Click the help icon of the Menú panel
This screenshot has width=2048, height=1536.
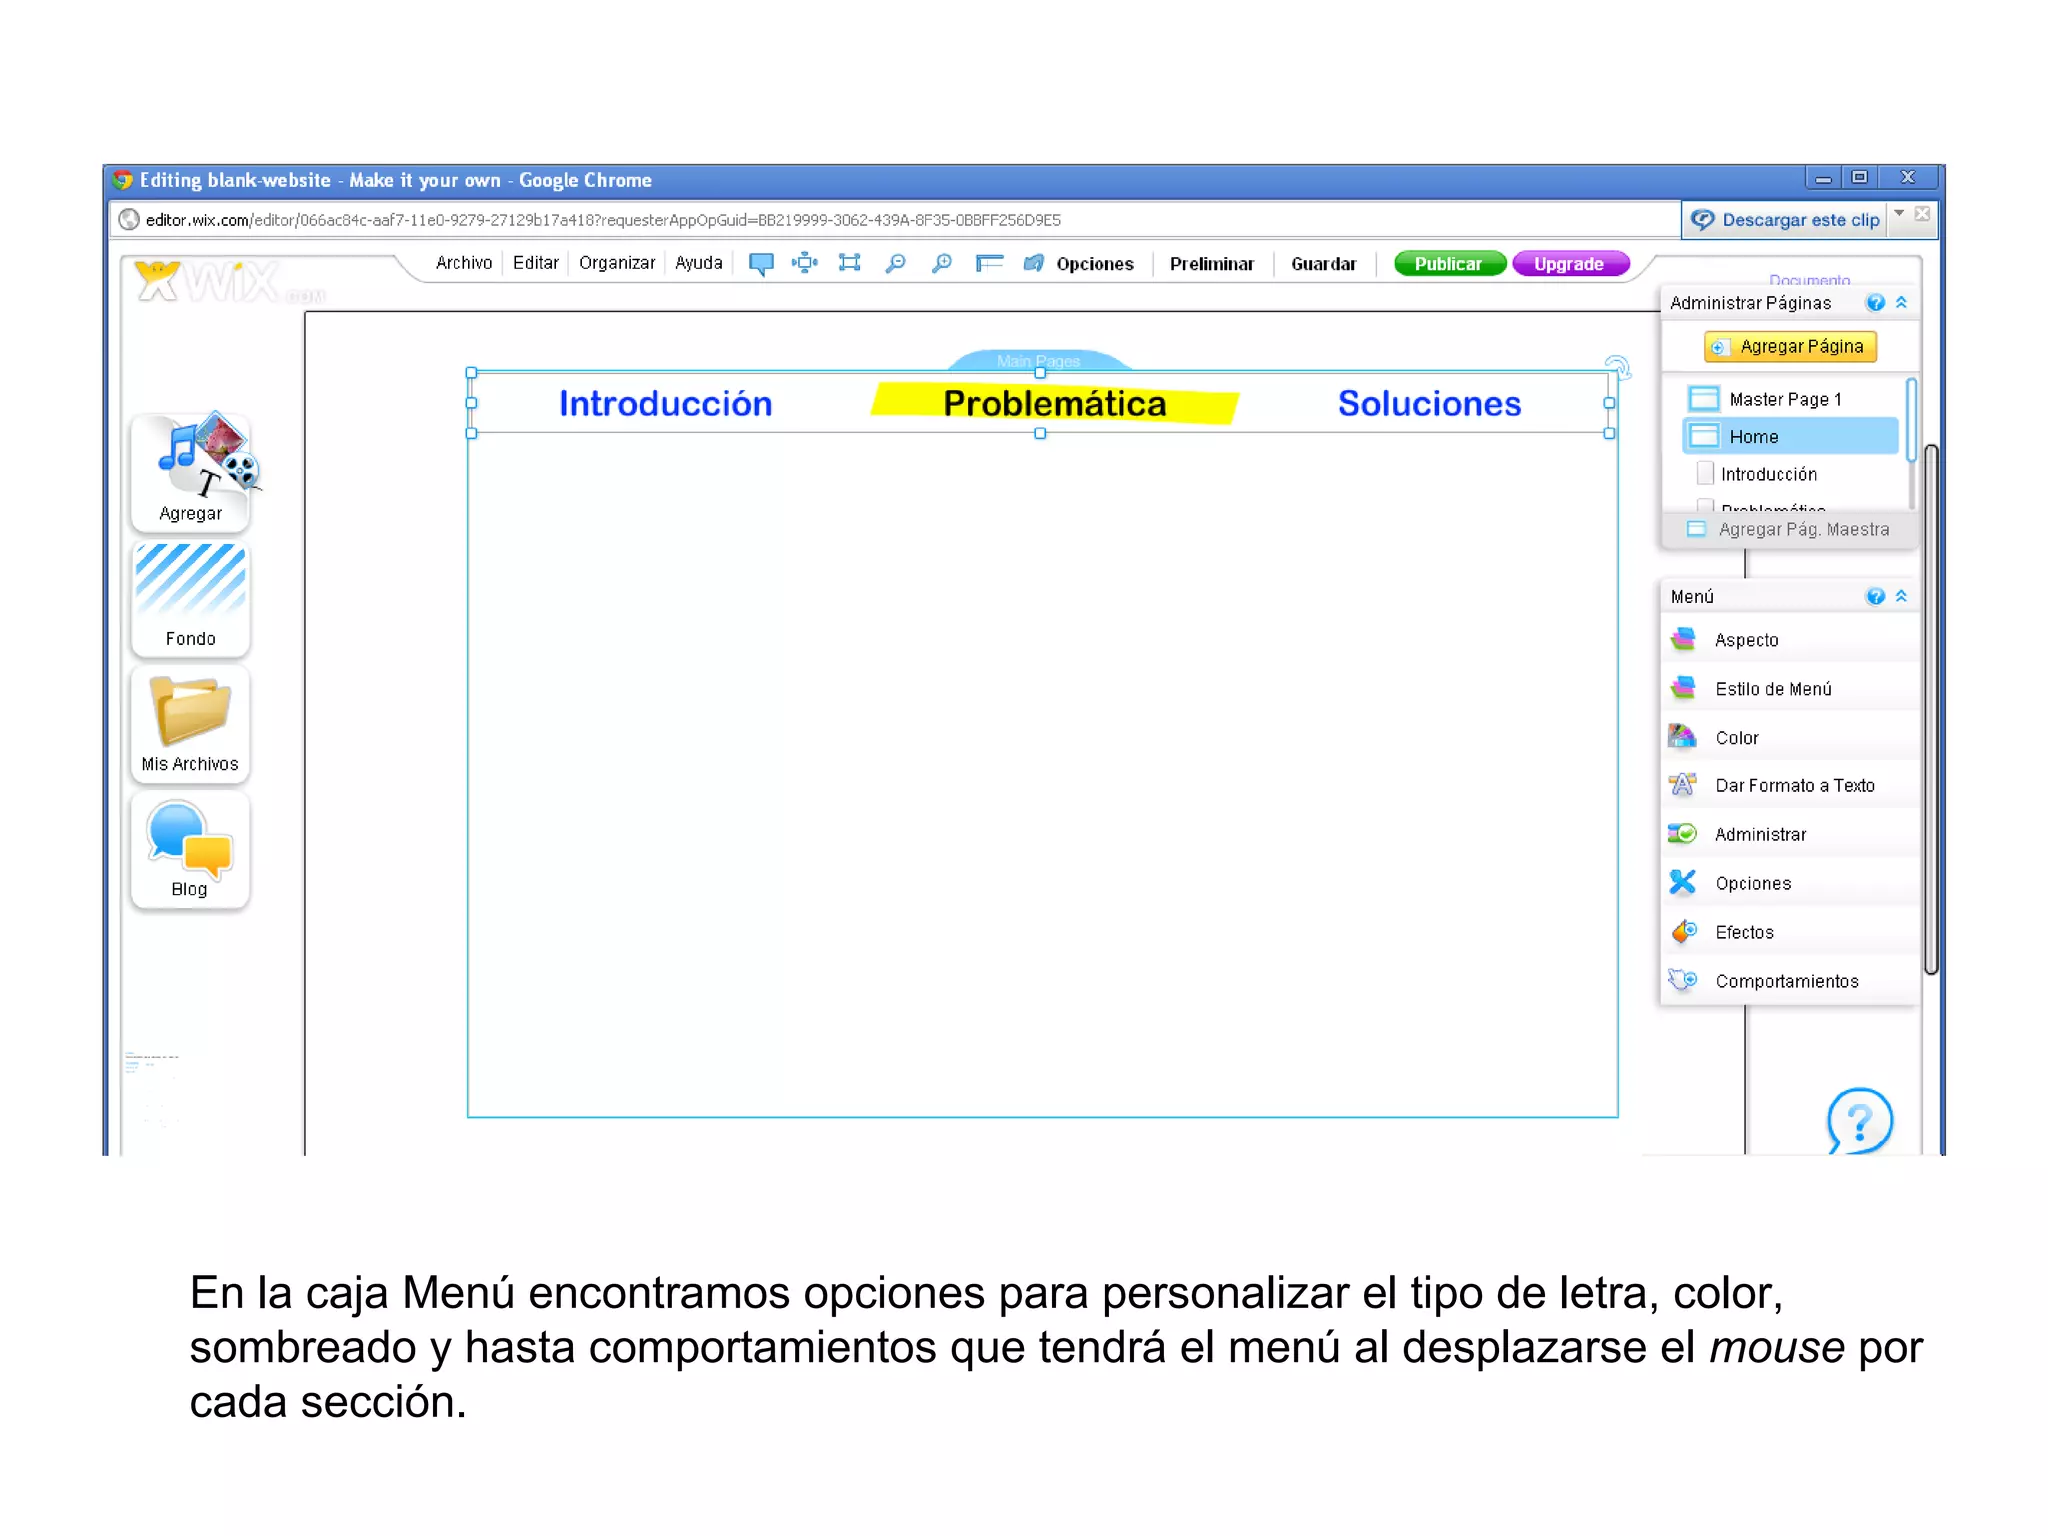pos(1875,597)
